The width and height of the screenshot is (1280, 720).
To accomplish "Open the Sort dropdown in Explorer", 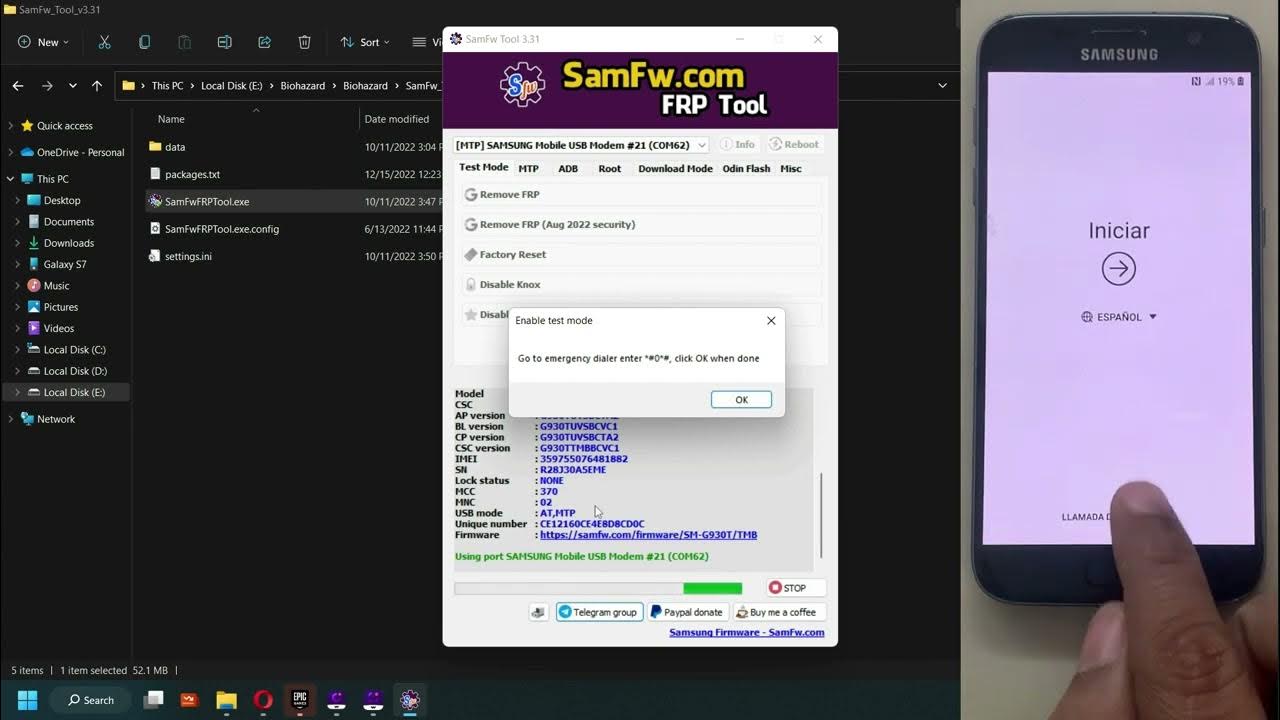I will pos(365,42).
